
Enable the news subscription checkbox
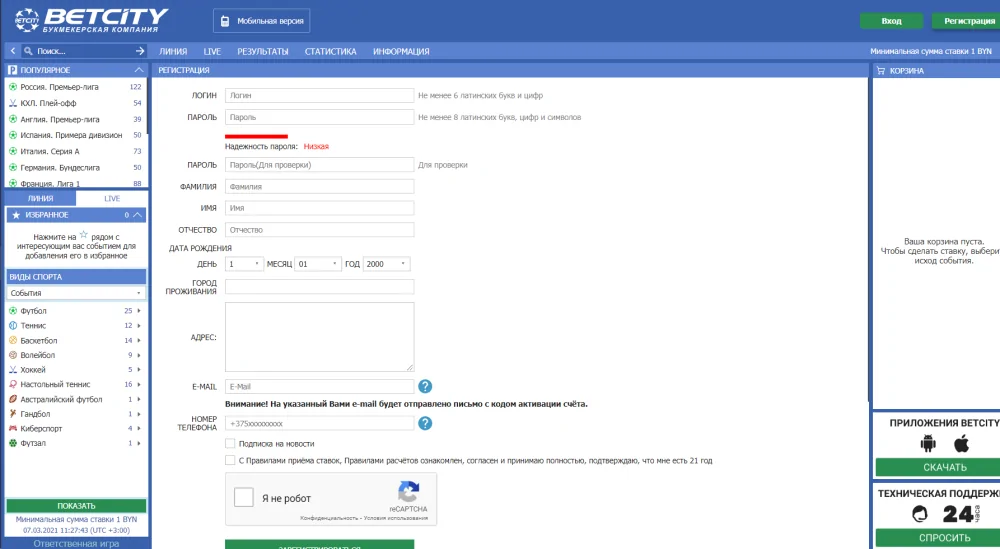230,443
